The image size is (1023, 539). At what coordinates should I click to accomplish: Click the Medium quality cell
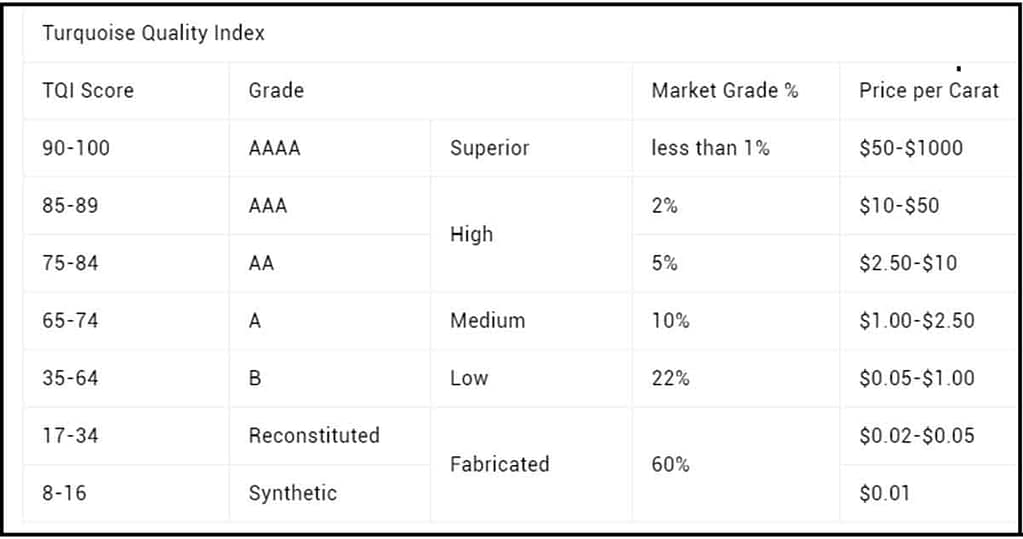(487, 321)
